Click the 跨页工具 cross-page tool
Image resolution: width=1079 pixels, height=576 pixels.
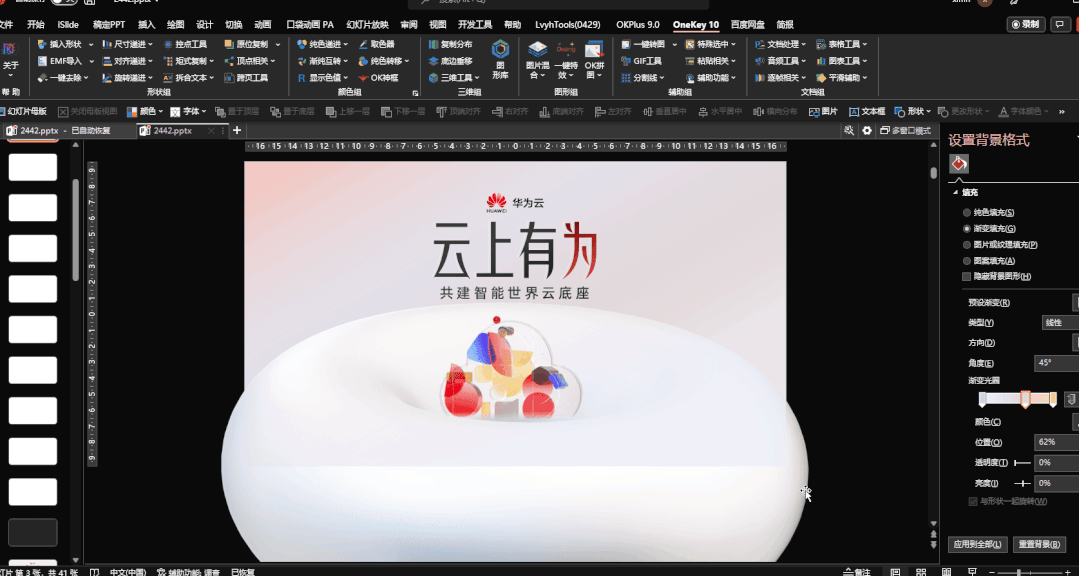point(246,78)
